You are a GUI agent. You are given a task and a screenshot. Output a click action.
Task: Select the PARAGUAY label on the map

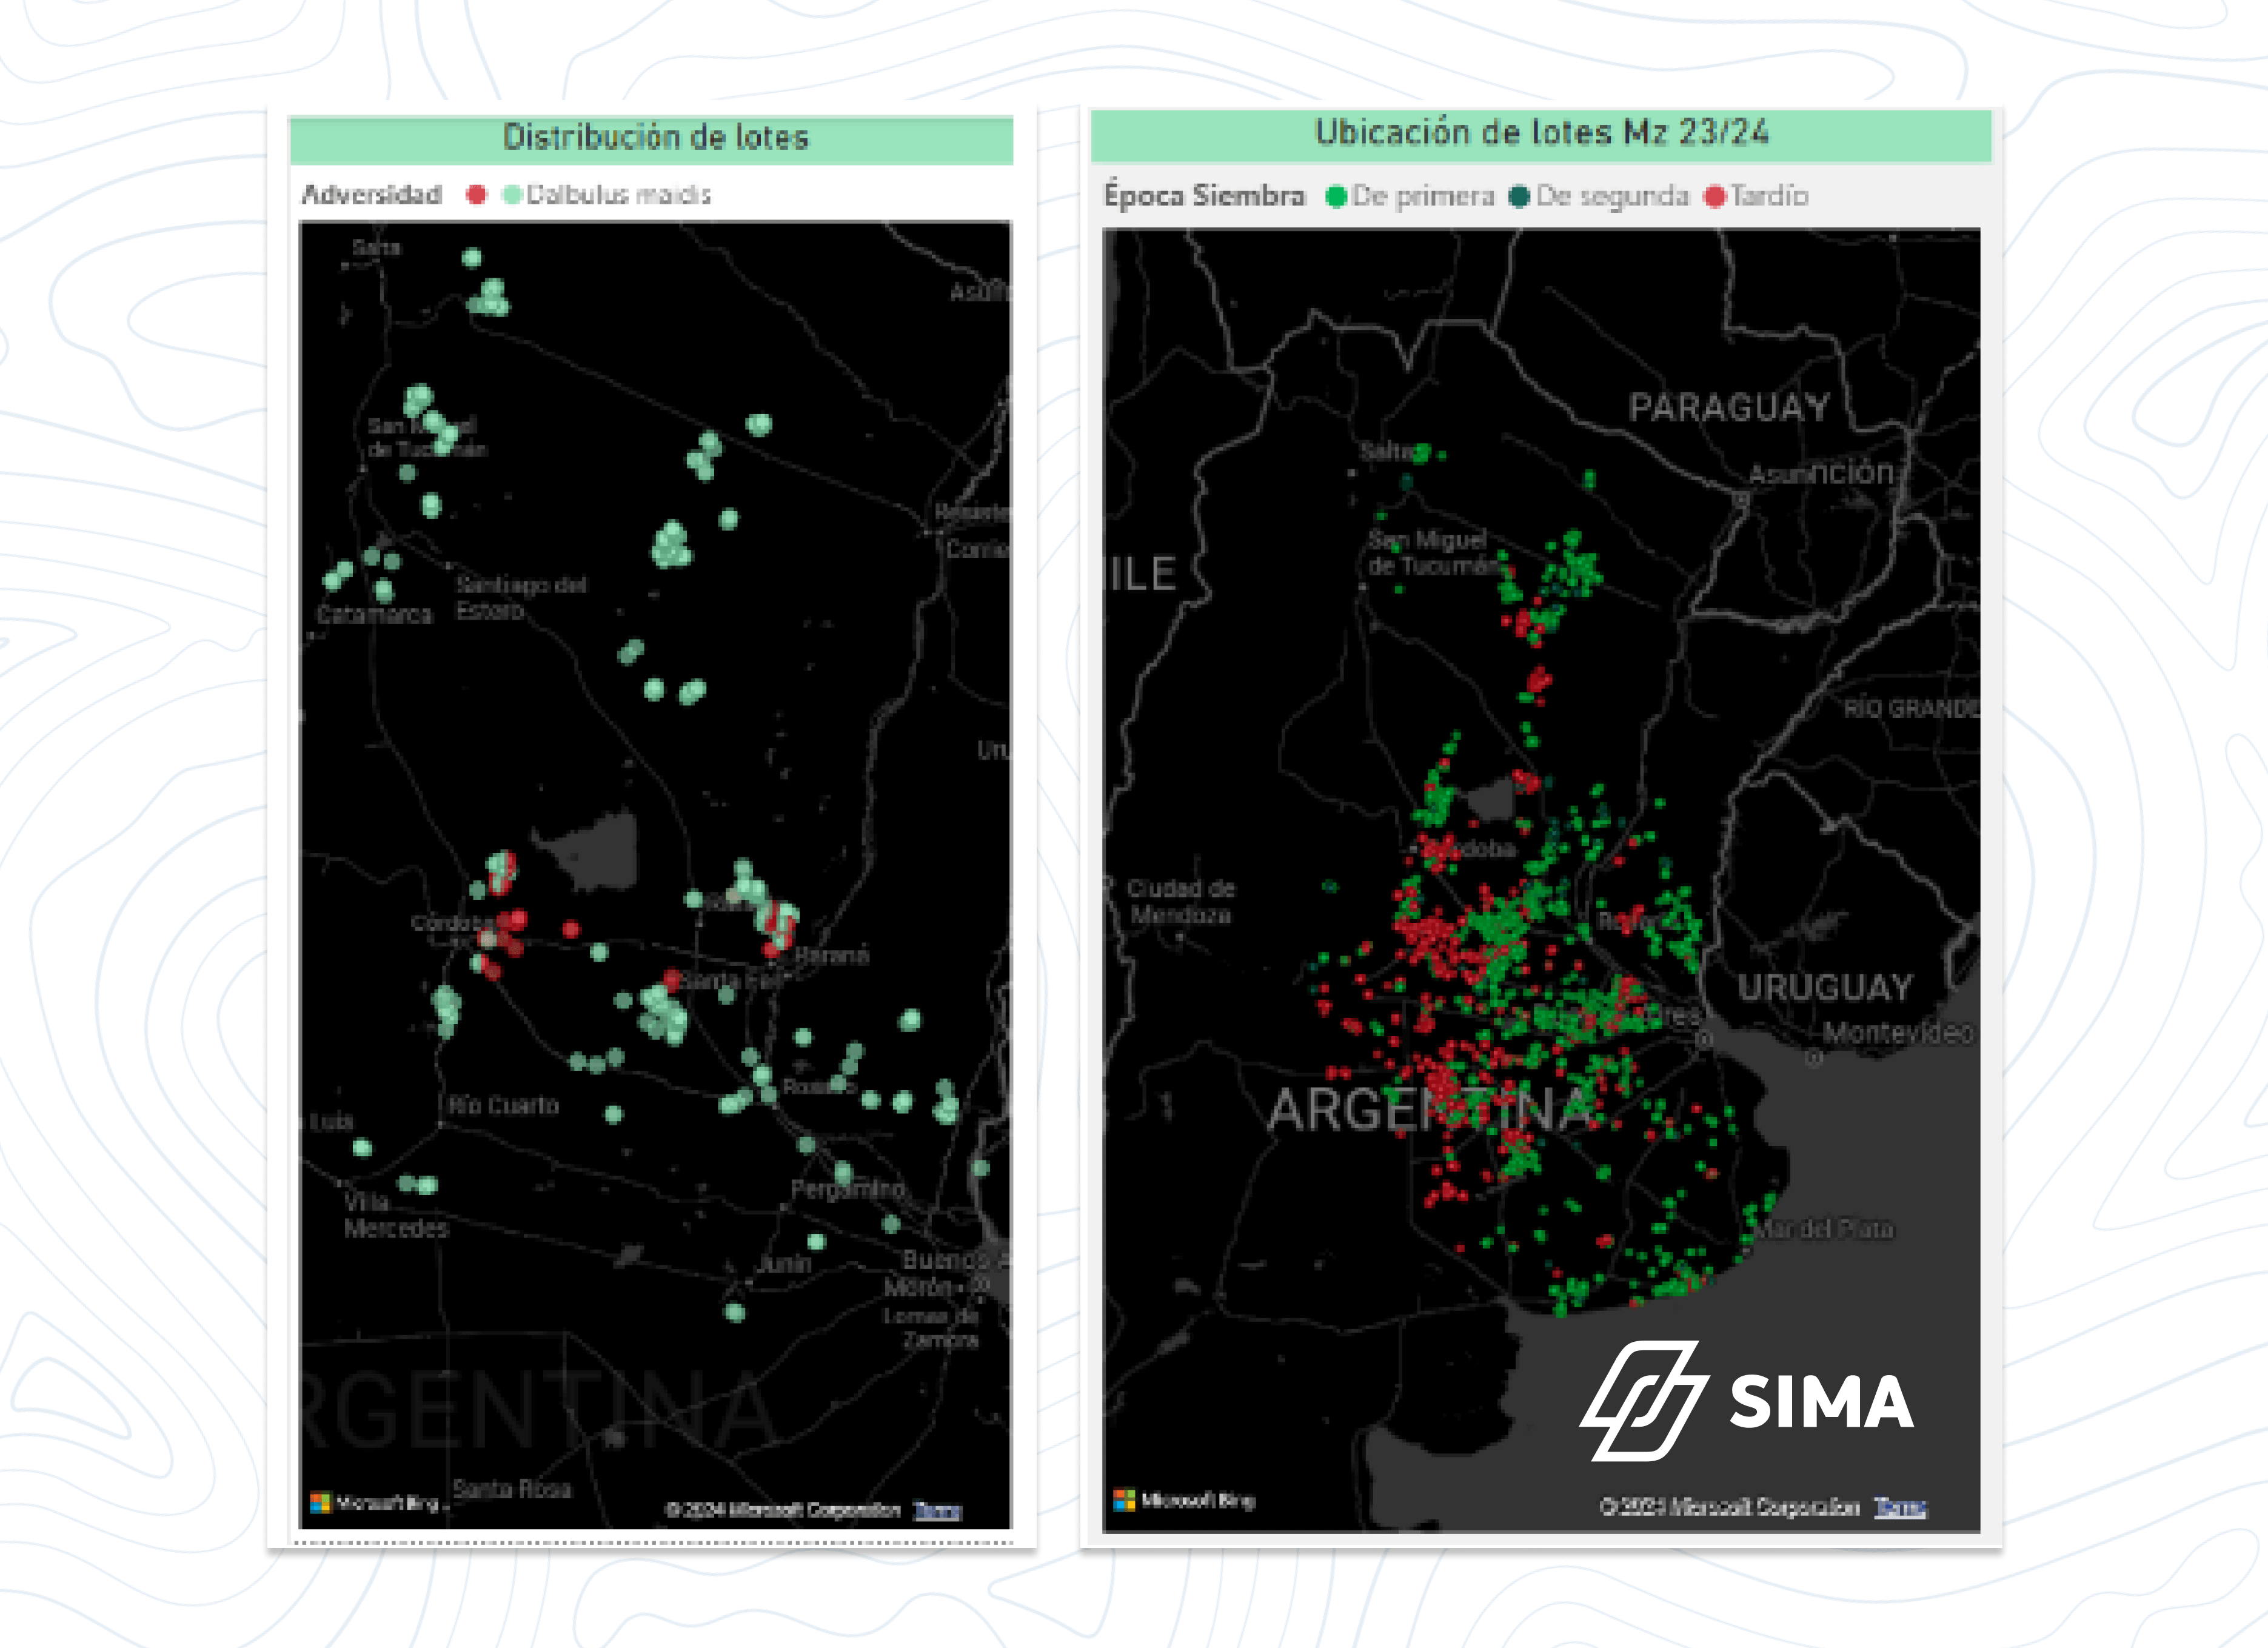[x=1729, y=407]
